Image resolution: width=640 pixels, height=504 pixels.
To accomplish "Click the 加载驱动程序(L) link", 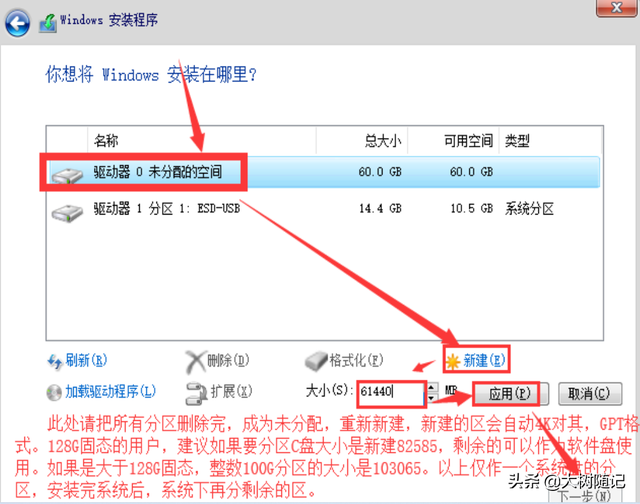I will click(x=111, y=391).
